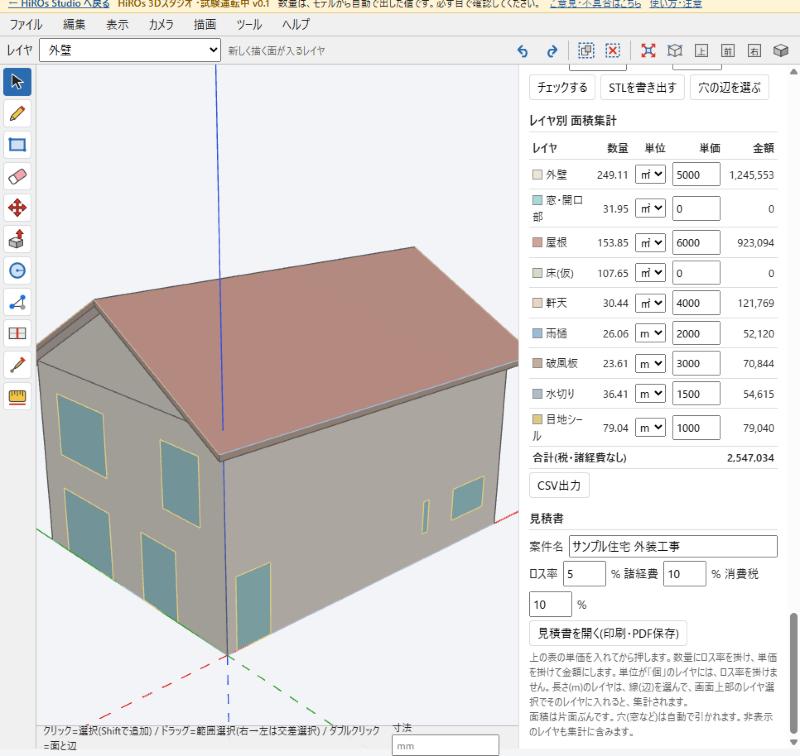Image resolution: width=800 pixels, height=756 pixels.
Task: Select the paint brush tool
Action: (x=17, y=365)
